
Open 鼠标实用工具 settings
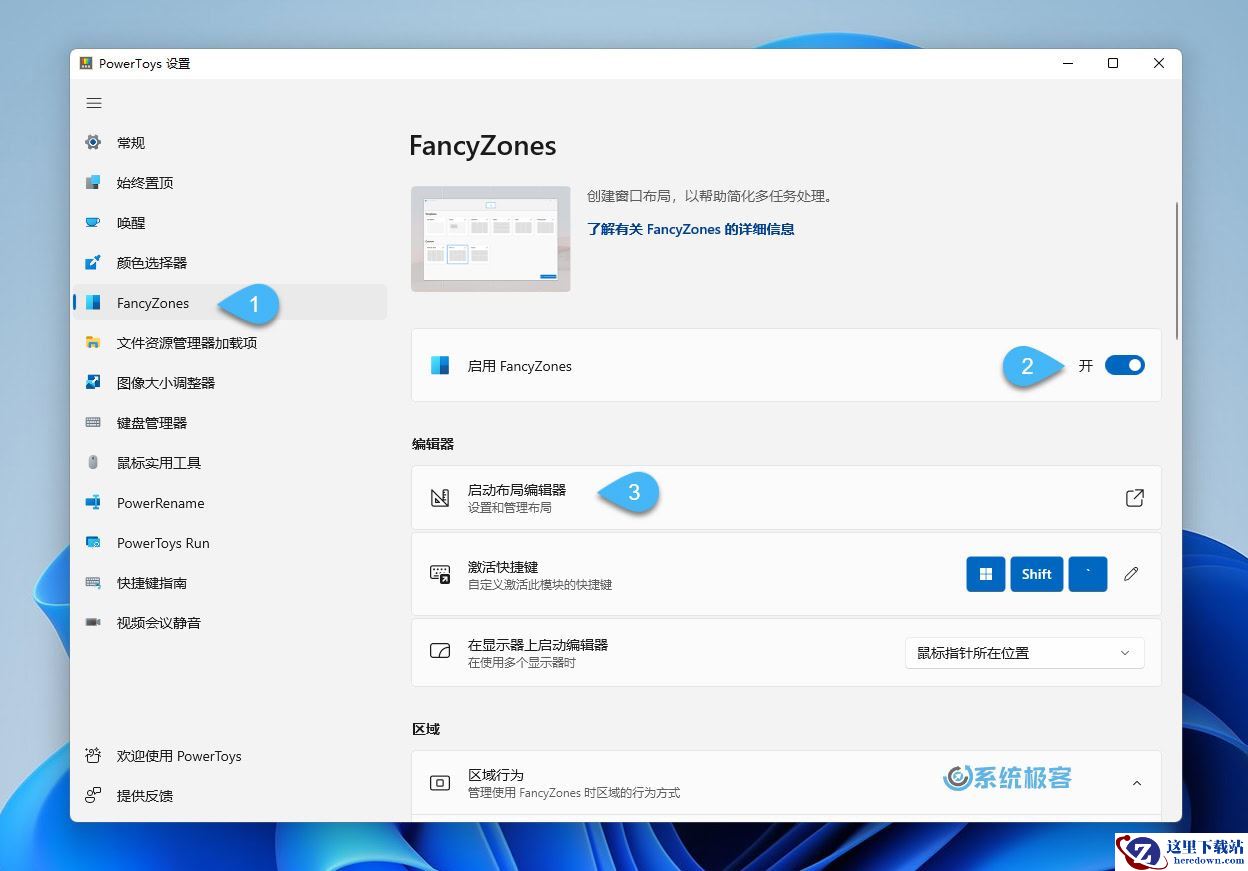(229, 462)
